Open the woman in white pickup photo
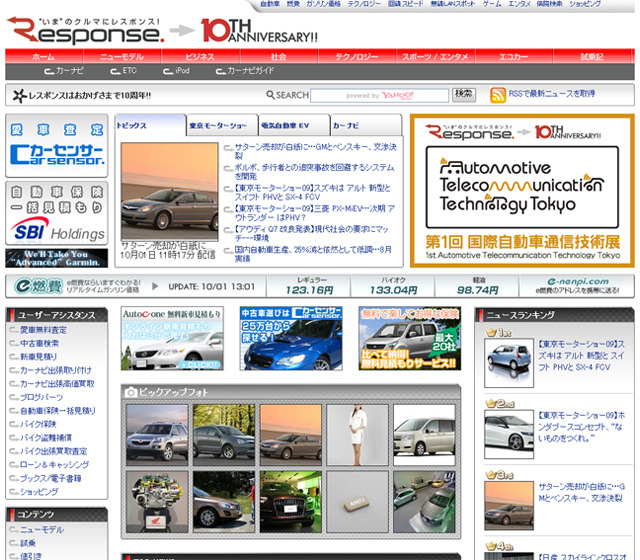The height and width of the screenshot is (560, 640). coord(357,435)
